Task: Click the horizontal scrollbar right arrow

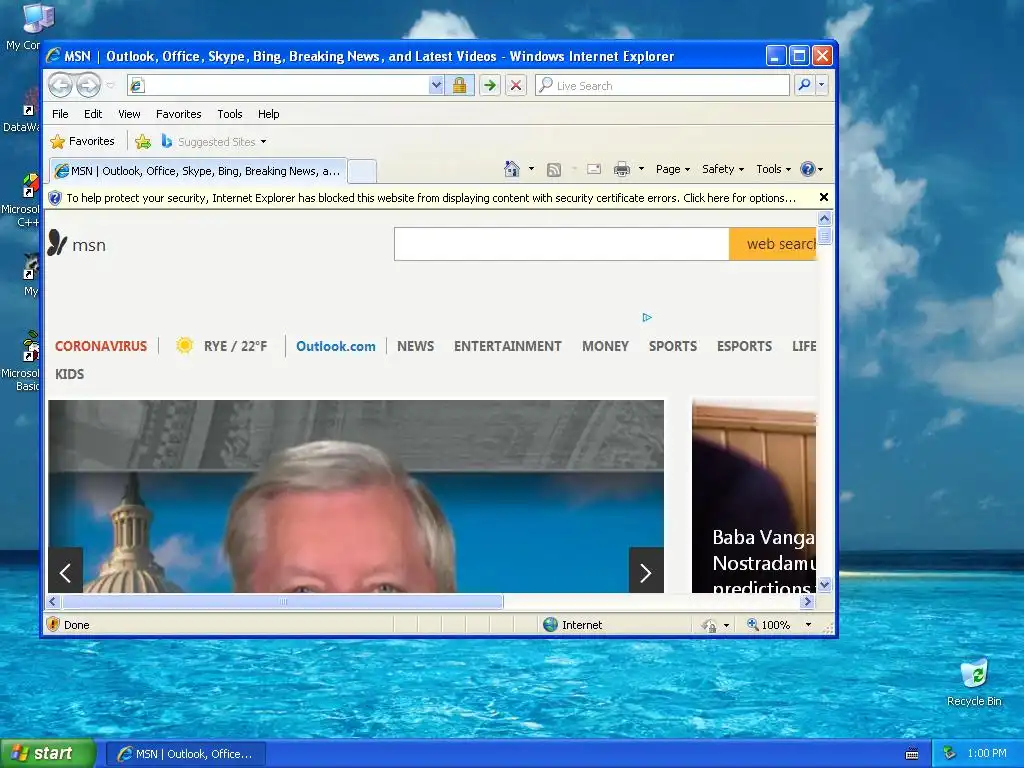Action: (x=808, y=601)
